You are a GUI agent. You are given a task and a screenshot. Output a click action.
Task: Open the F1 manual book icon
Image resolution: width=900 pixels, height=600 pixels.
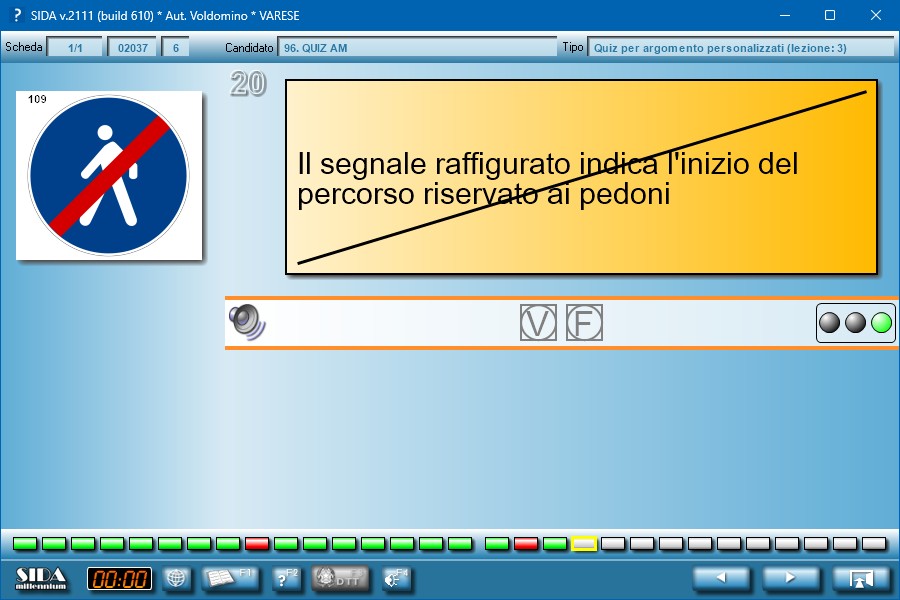coord(231,578)
